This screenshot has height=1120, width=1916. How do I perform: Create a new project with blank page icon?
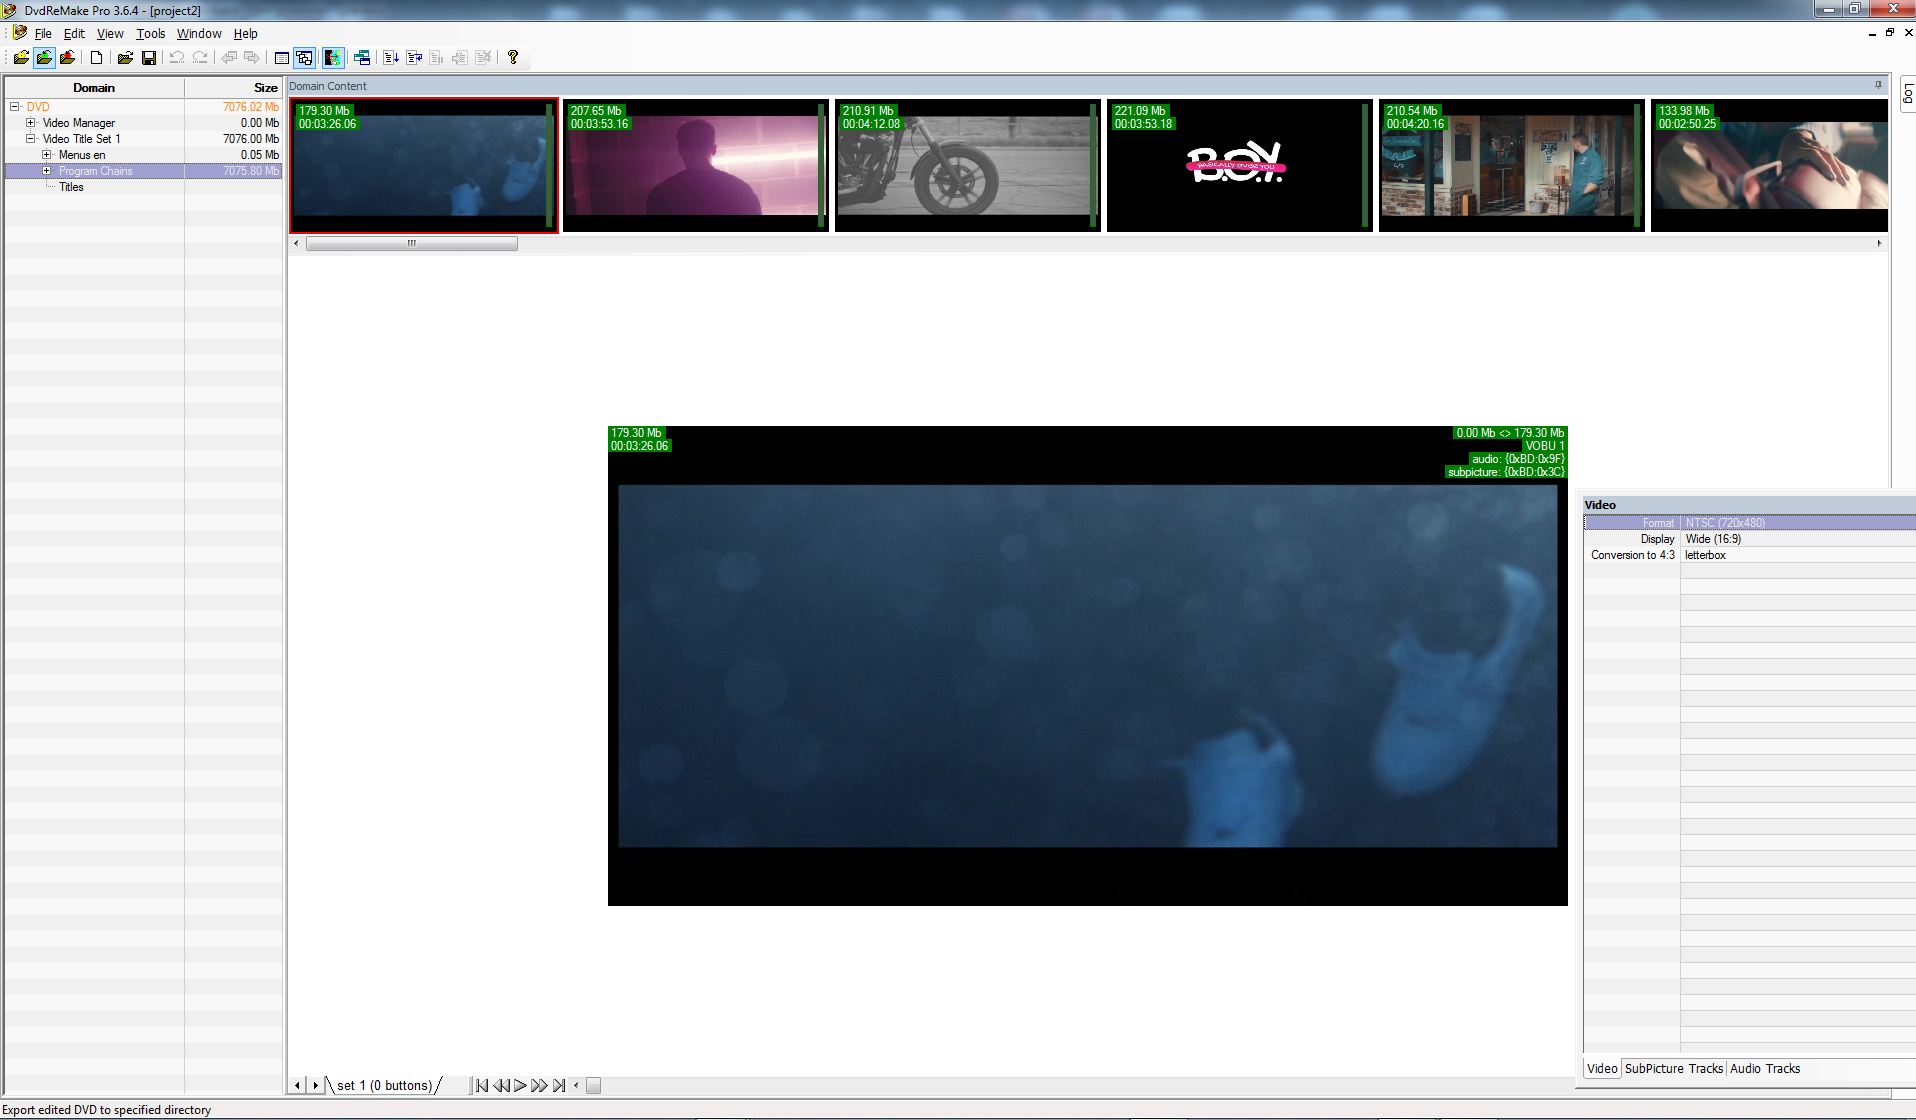96,58
